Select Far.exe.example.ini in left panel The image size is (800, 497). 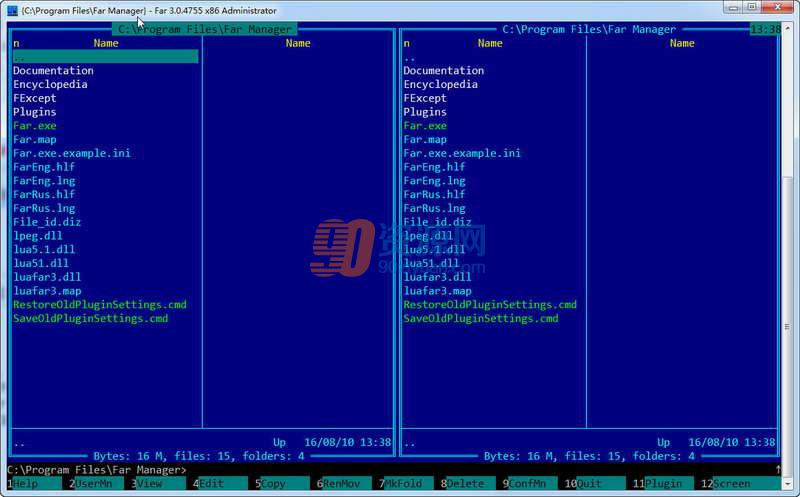tap(72, 153)
